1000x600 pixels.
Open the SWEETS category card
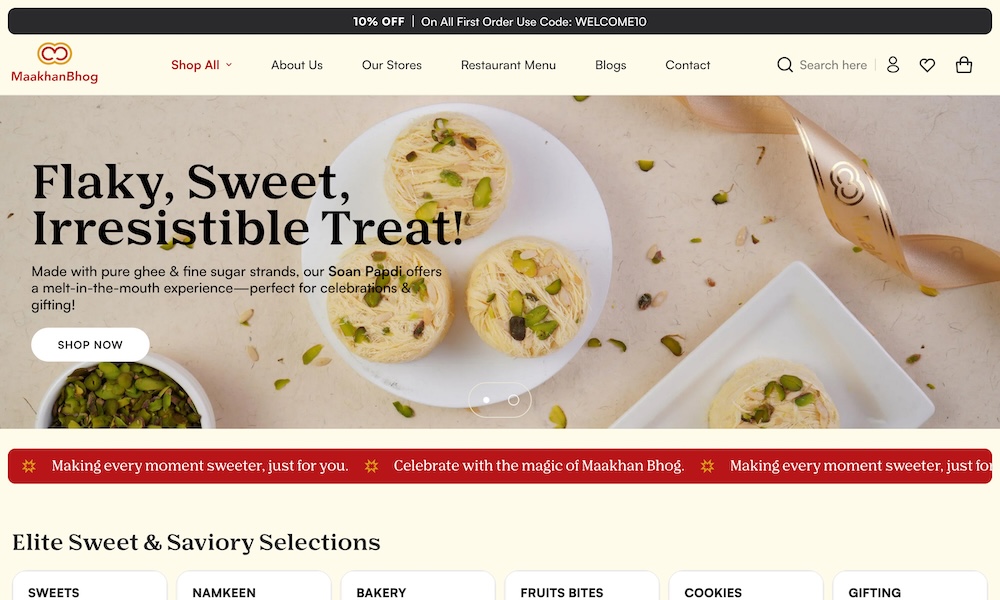click(x=90, y=586)
